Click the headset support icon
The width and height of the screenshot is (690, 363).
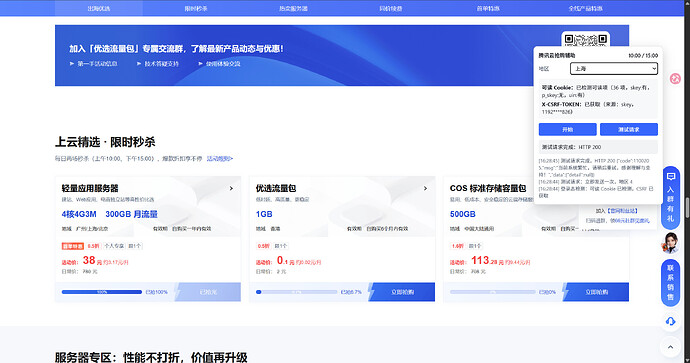670,321
